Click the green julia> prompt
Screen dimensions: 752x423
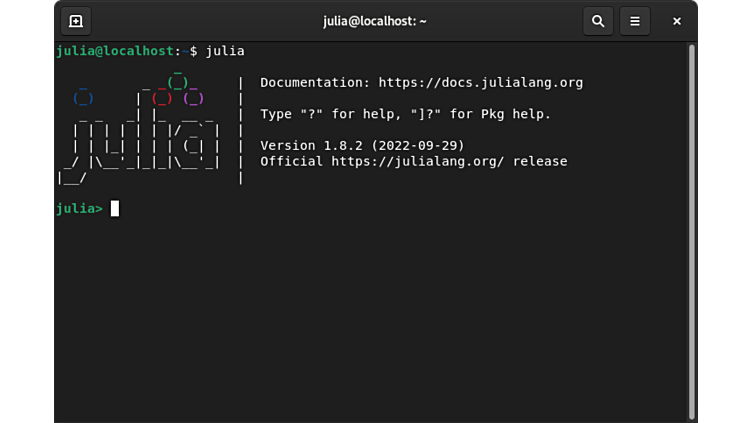click(x=79, y=209)
